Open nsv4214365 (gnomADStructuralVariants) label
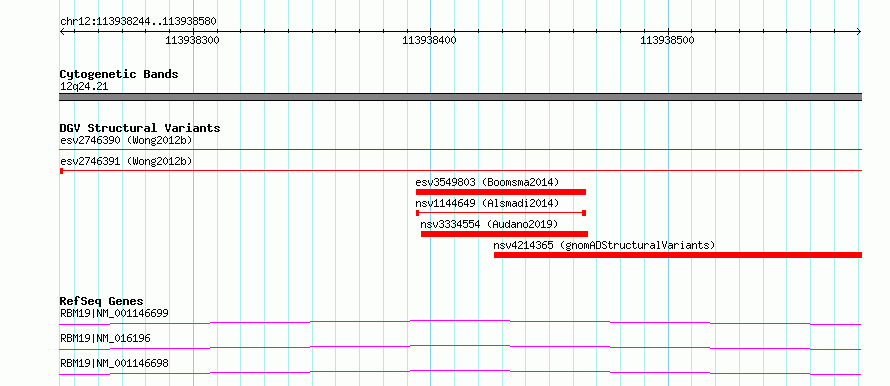The image size is (890, 386). [604, 245]
